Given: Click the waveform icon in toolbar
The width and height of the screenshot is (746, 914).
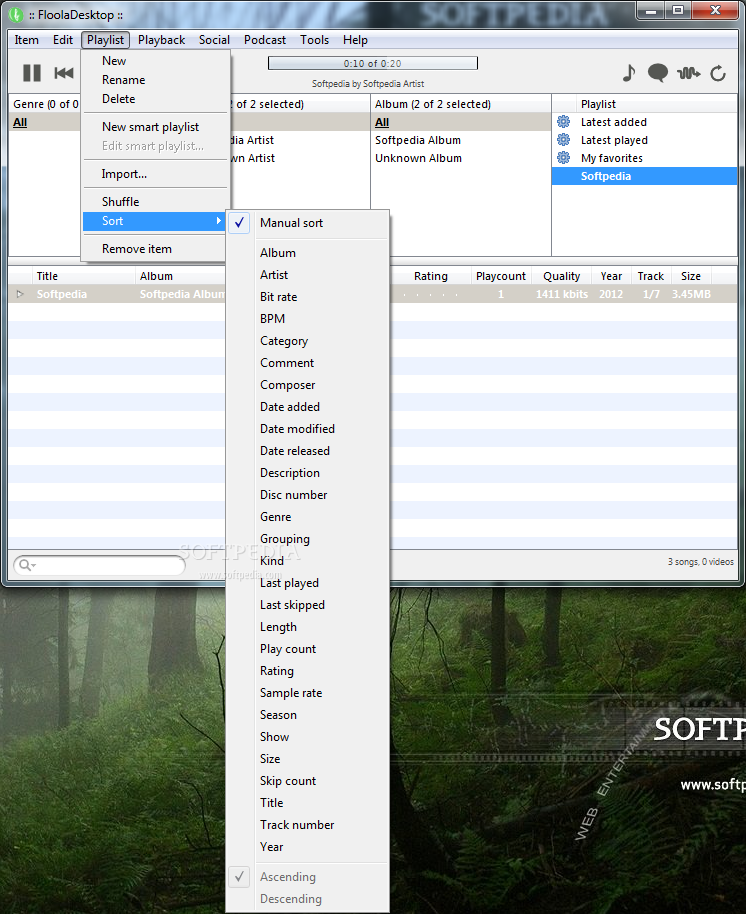Looking at the screenshot, I should tap(689, 73).
